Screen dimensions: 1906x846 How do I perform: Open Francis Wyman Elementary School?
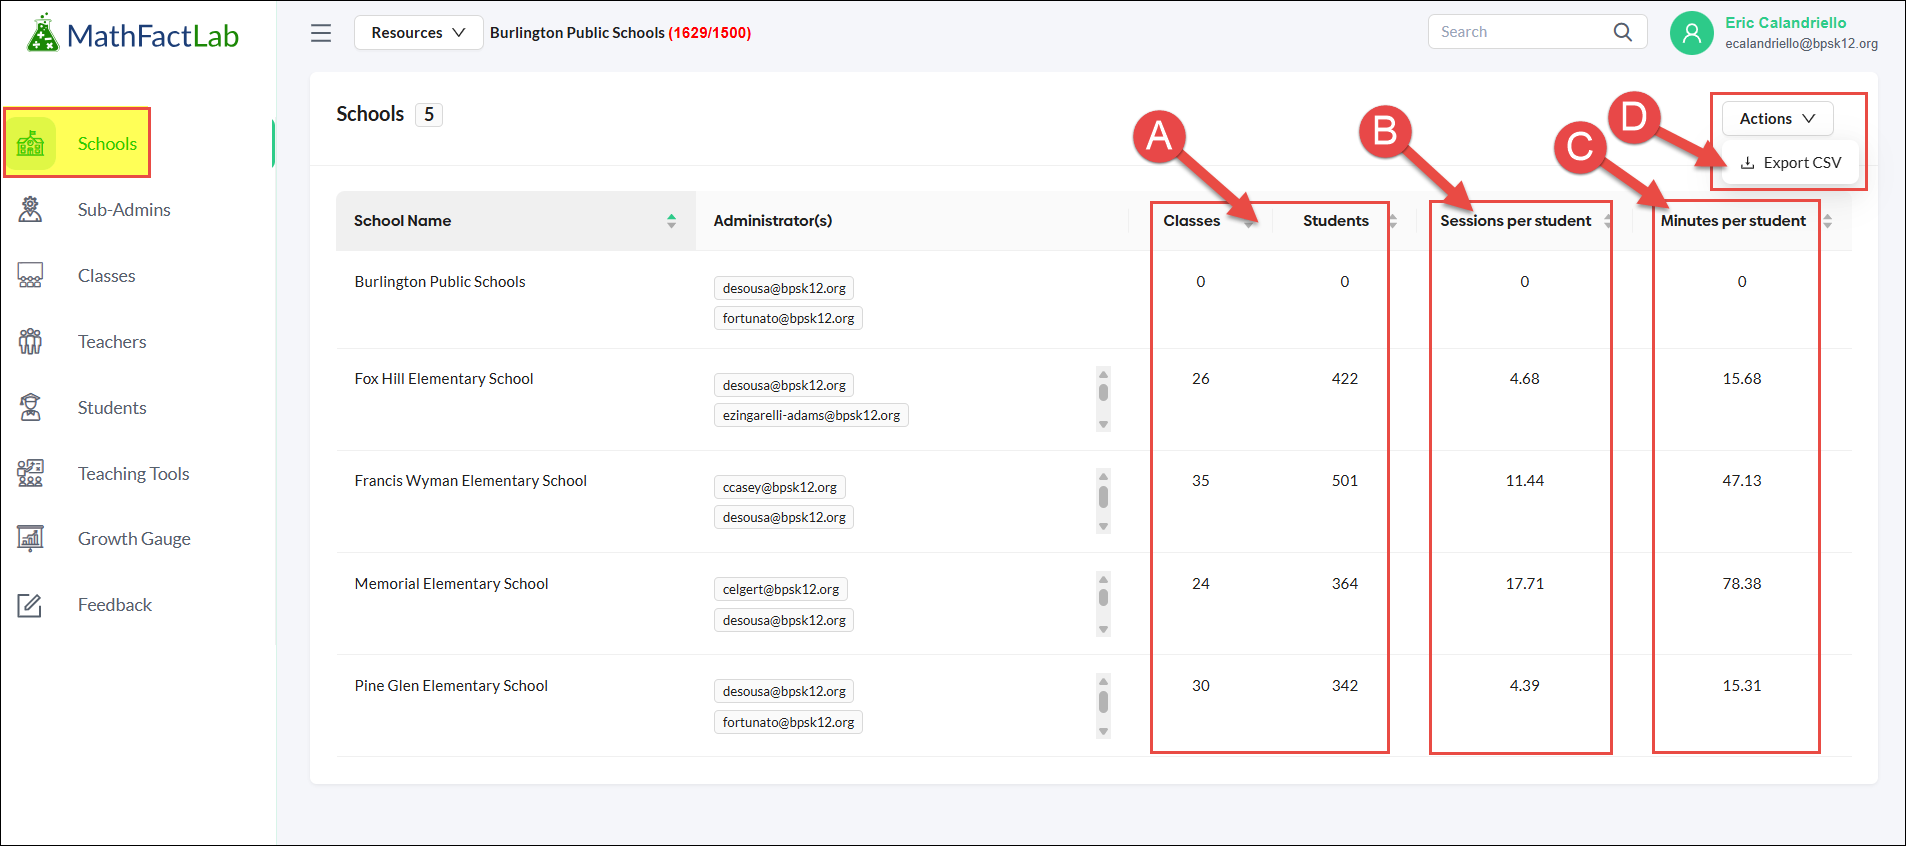pos(470,481)
